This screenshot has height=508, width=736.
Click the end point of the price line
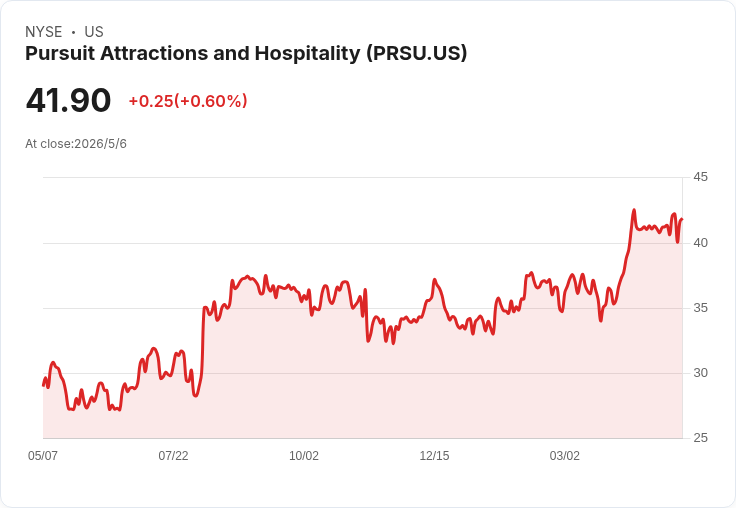coord(682,219)
